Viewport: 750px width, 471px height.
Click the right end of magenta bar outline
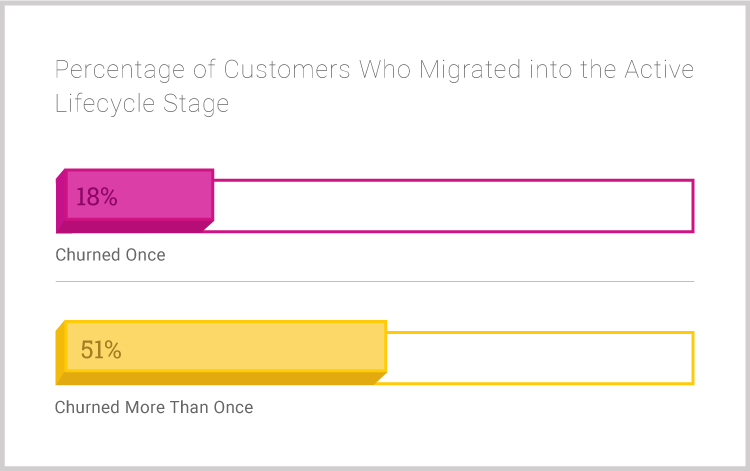[x=693, y=206]
